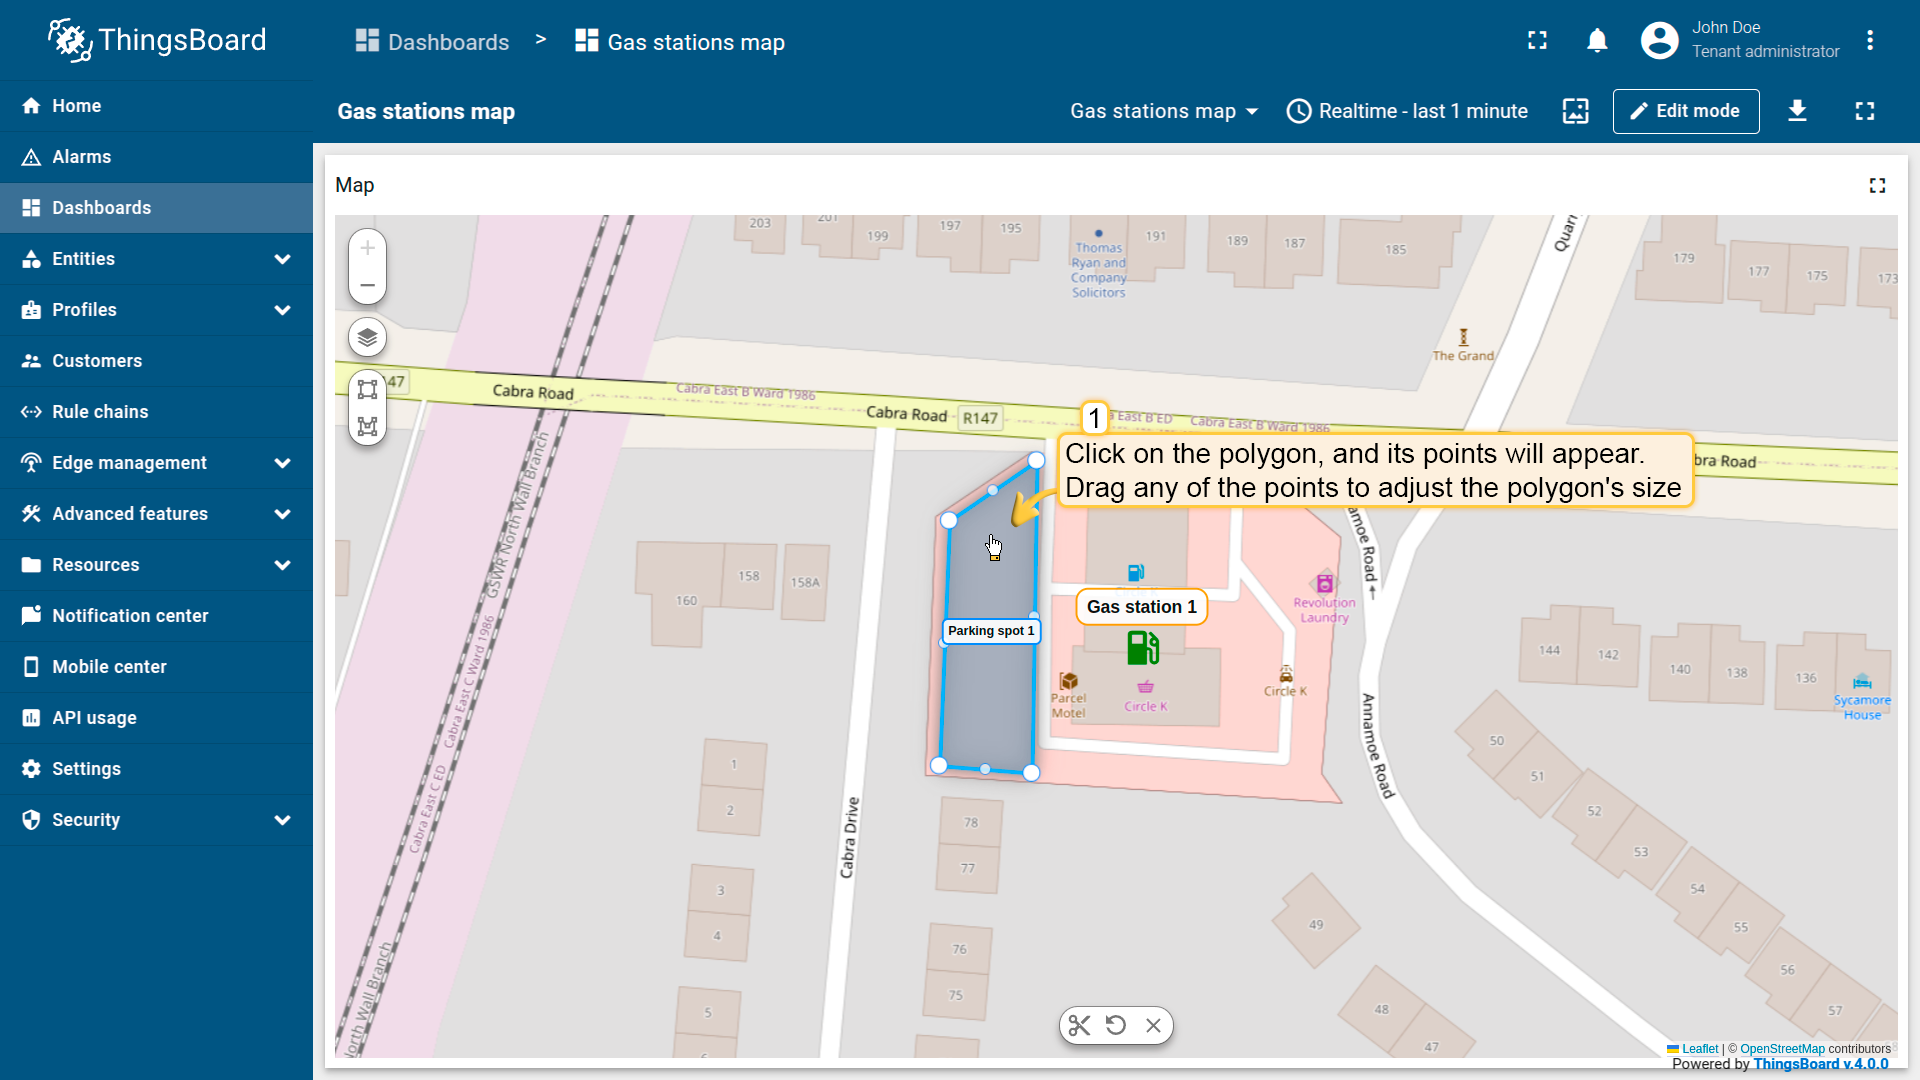Expand the Map widget to fullscreen
Viewport: 1920px width, 1080px height.
tap(1877, 186)
